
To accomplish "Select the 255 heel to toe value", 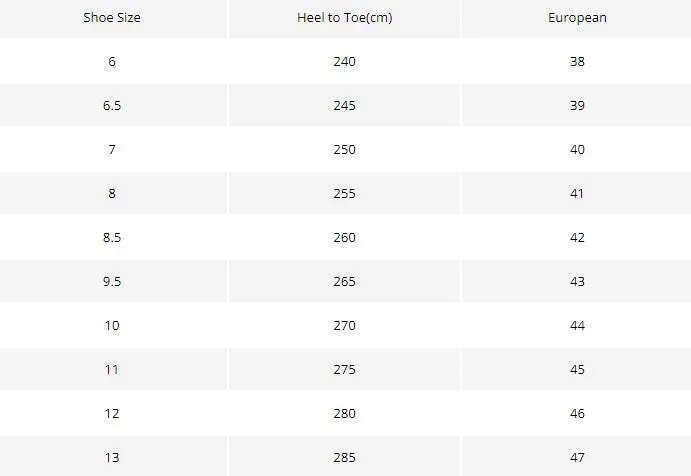I will (x=345, y=193).
